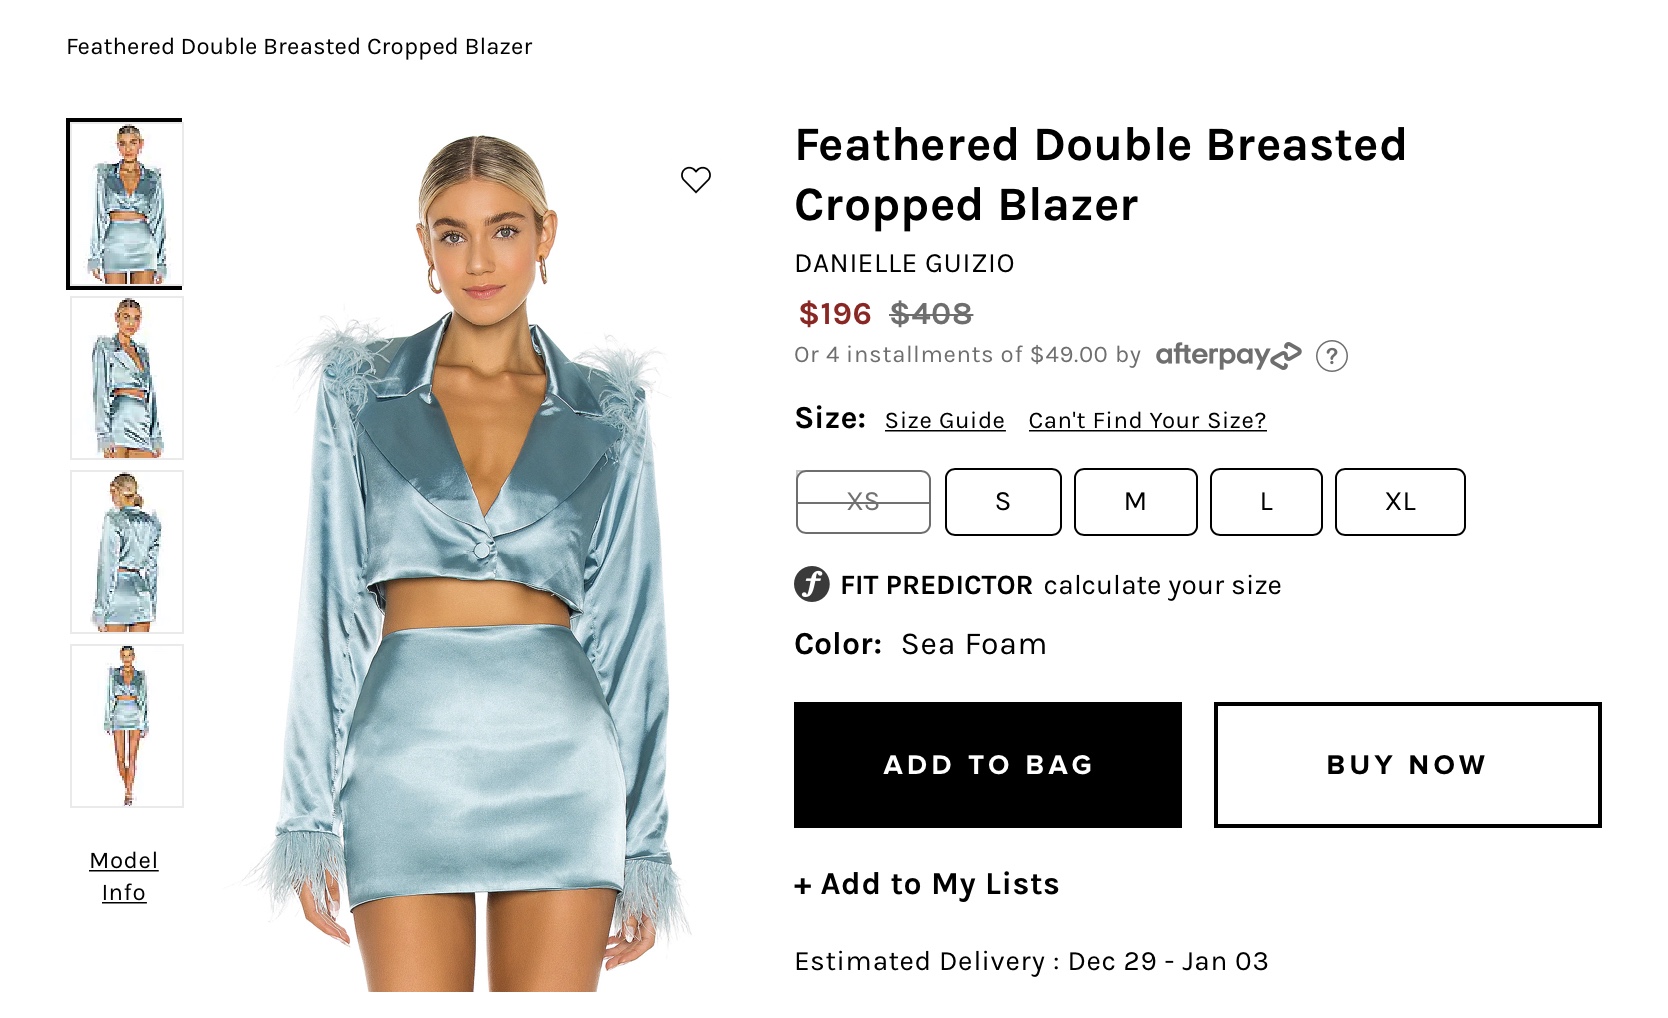Open the Size Guide link
Image resolution: width=1668 pixels, height=1018 pixels.
pyautogui.click(x=945, y=421)
